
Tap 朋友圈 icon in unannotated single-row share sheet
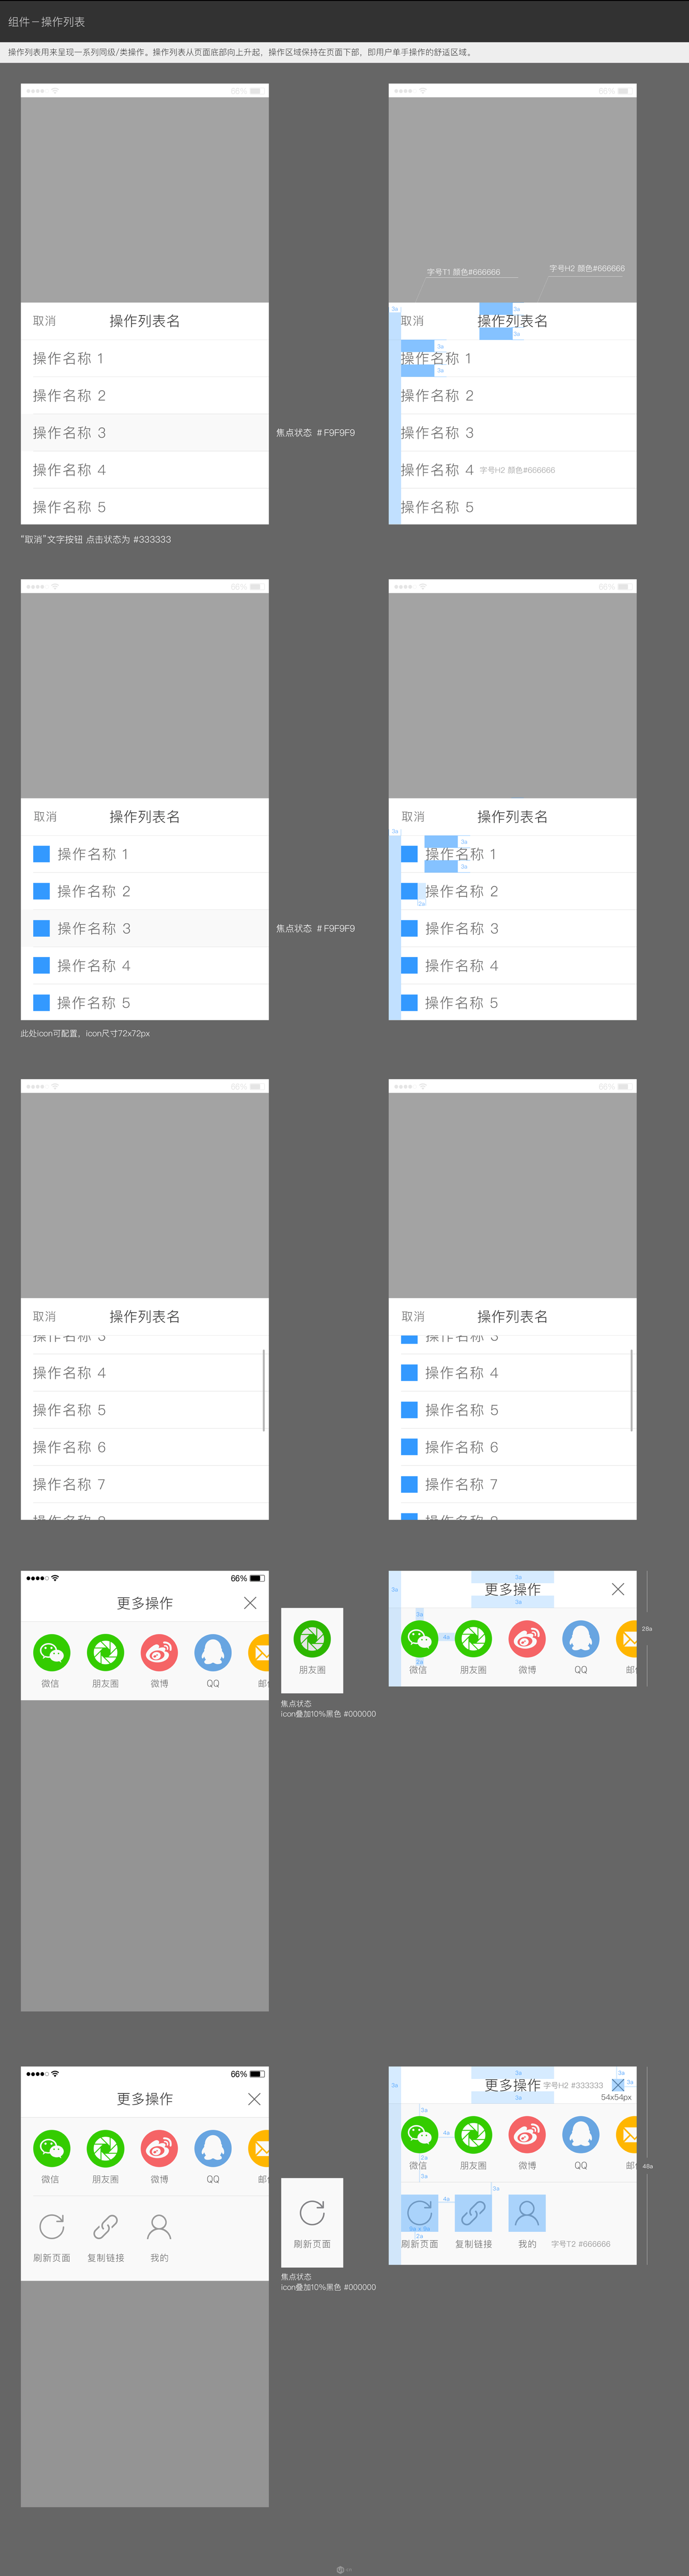[106, 1652]
